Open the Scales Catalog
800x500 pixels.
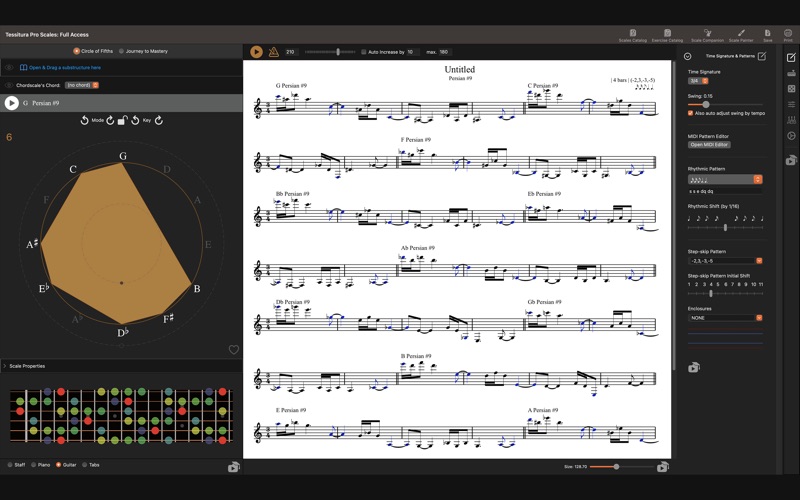click(633, 35)
